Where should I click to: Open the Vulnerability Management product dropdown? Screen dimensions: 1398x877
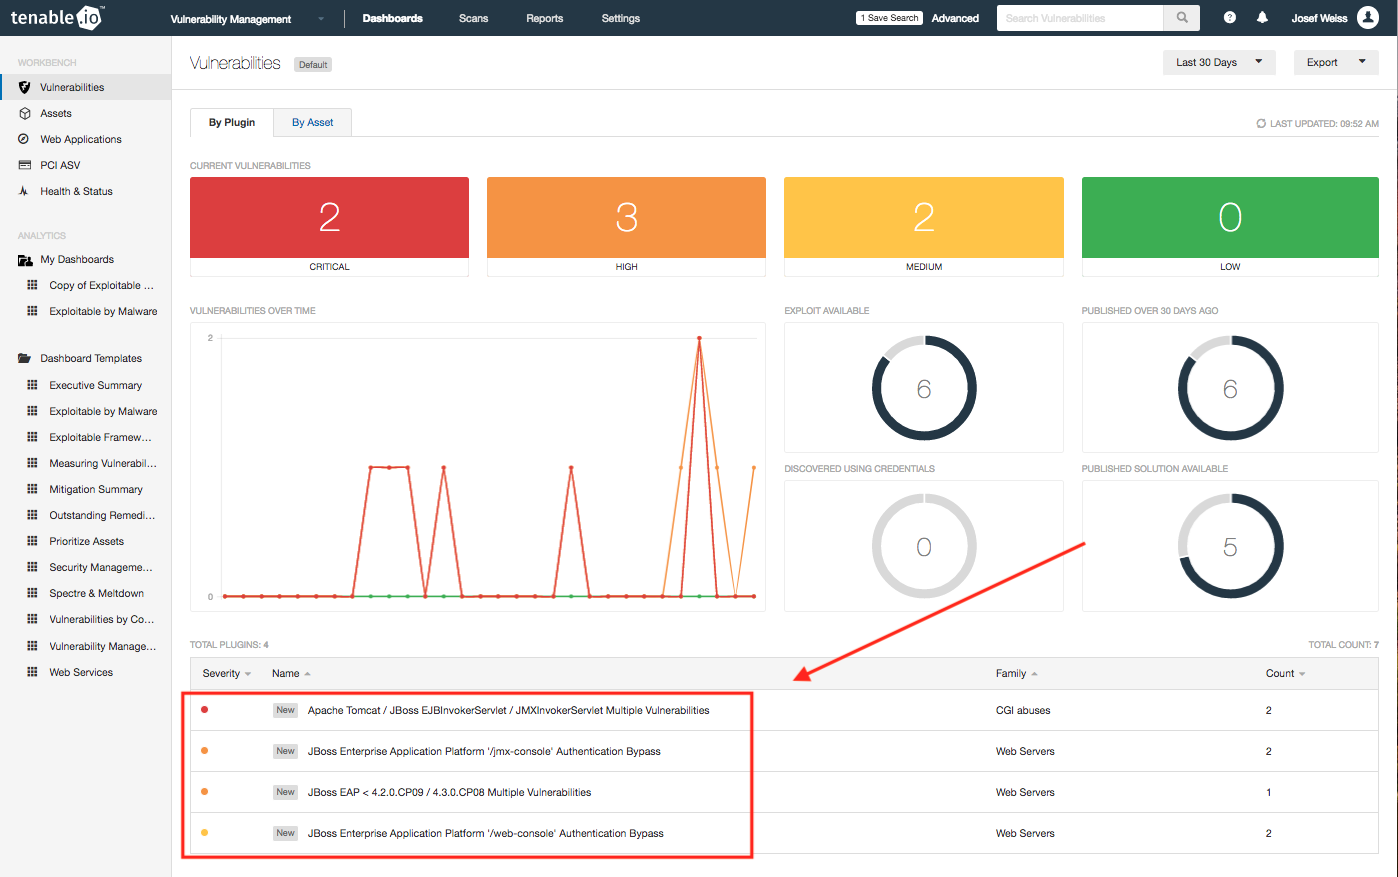(x=247, y=19)
